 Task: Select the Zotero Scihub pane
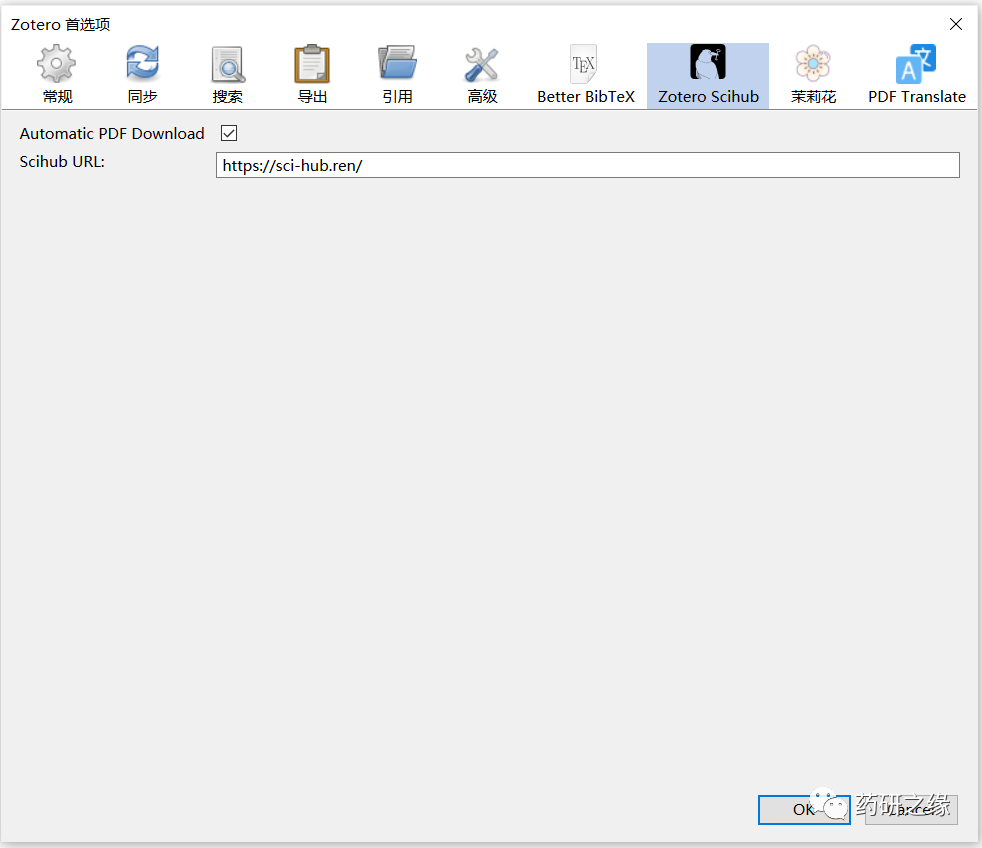pos(708,75)
